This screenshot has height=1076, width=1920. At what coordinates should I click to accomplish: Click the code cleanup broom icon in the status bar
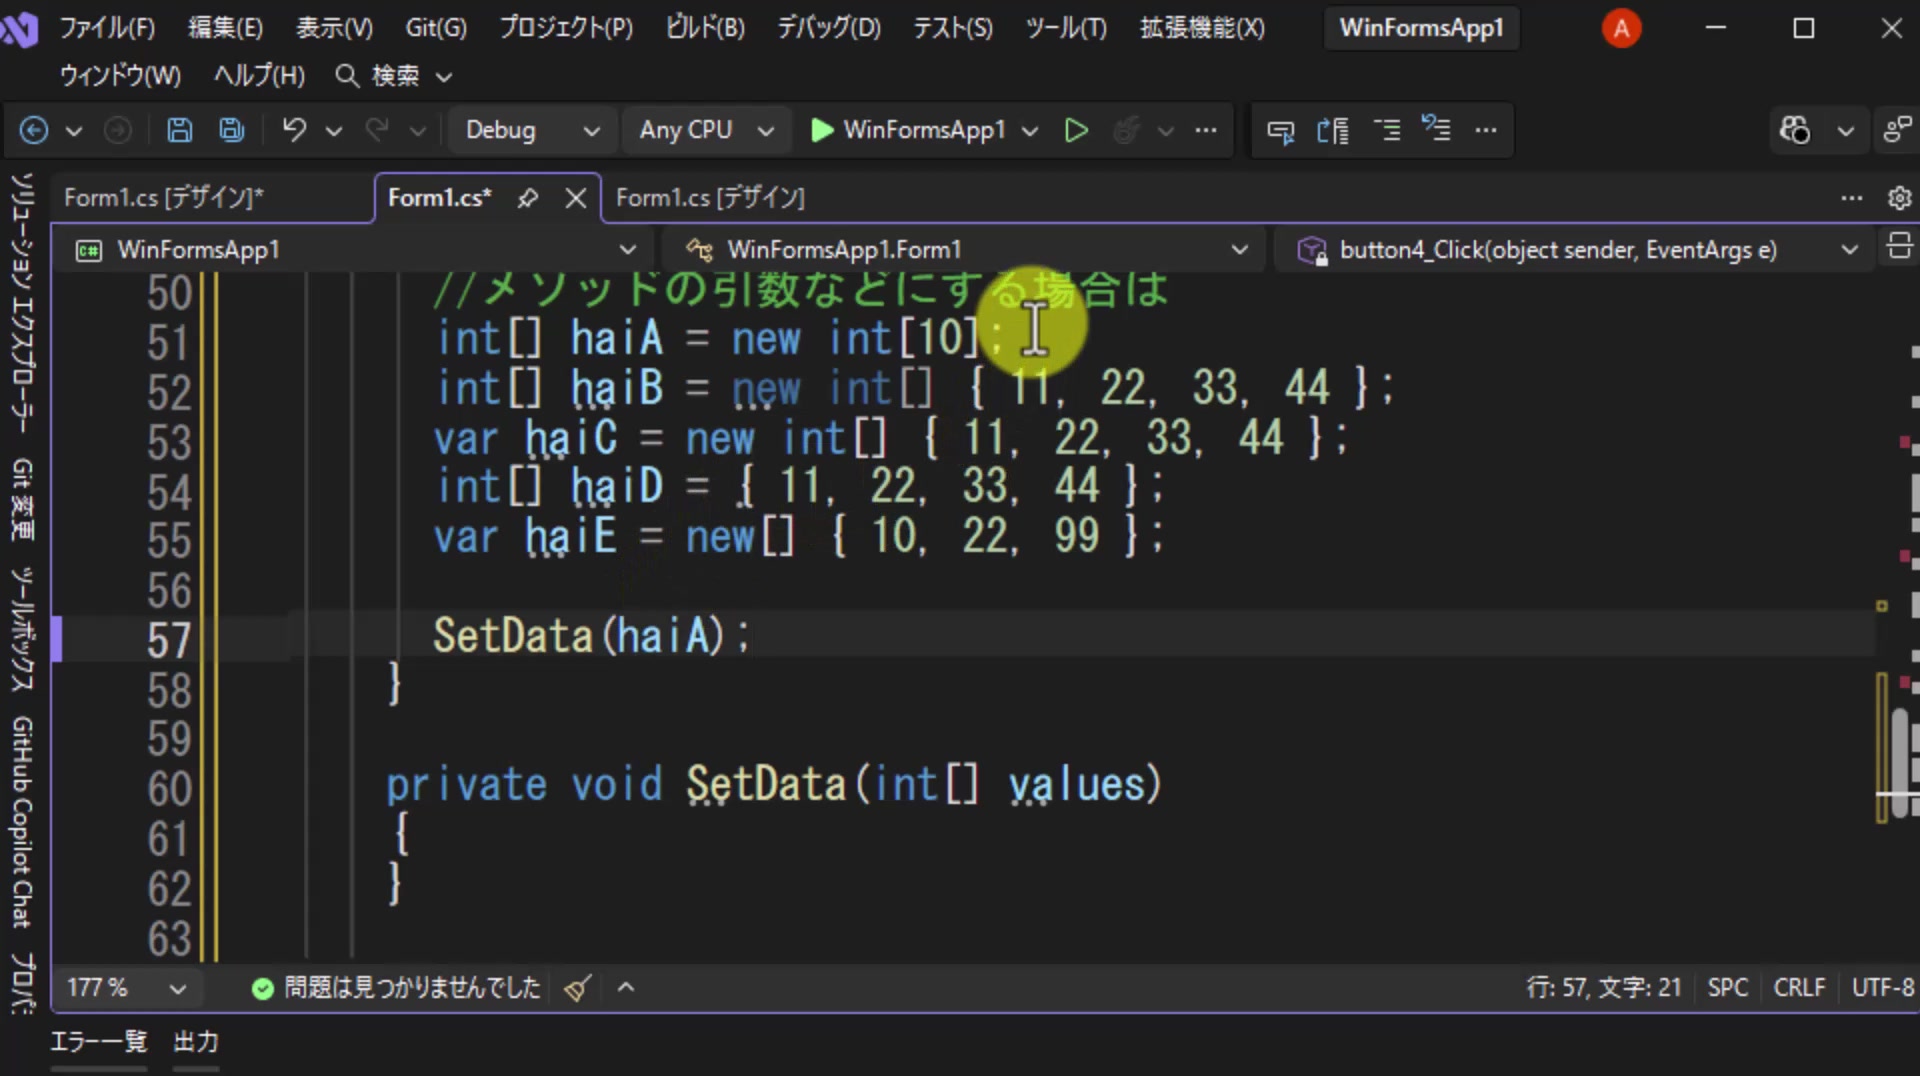pyautogui.click(x=577, y=988)
